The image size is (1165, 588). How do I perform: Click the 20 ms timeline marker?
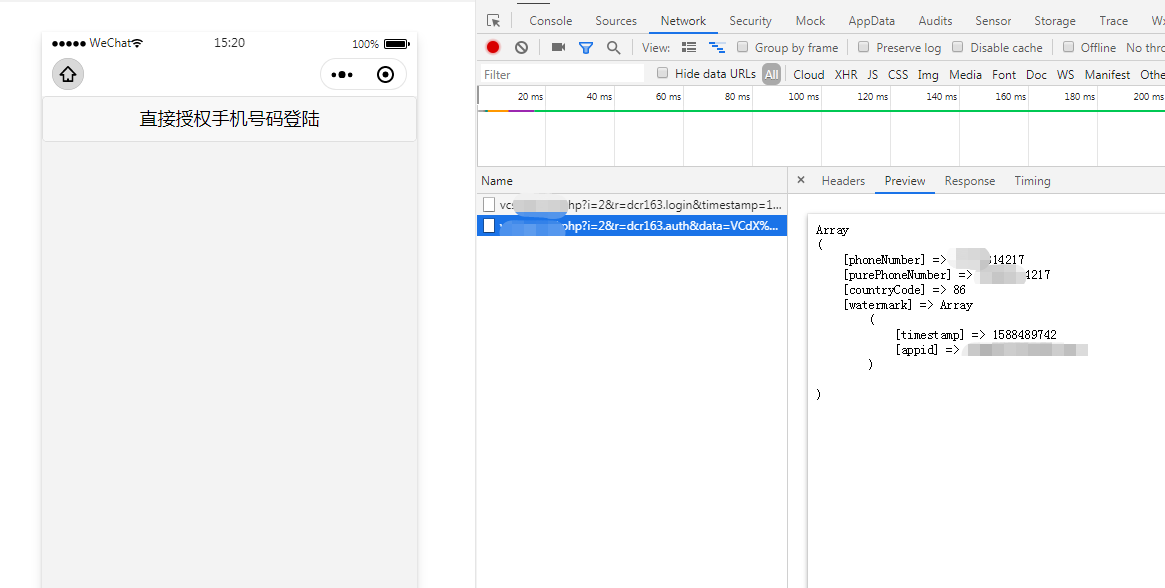(x=530, y=97)
